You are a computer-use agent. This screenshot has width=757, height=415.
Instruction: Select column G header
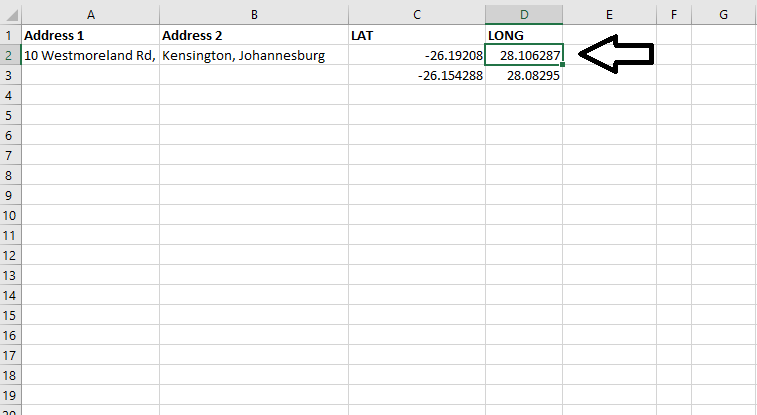click(723, 14)
